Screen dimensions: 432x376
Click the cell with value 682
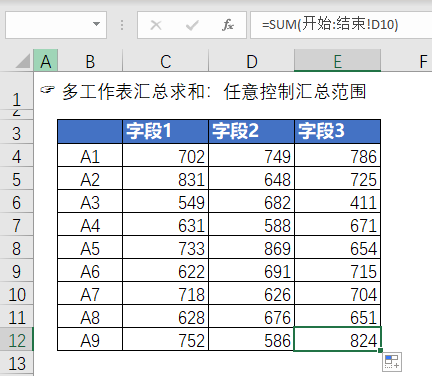[252, 201]
